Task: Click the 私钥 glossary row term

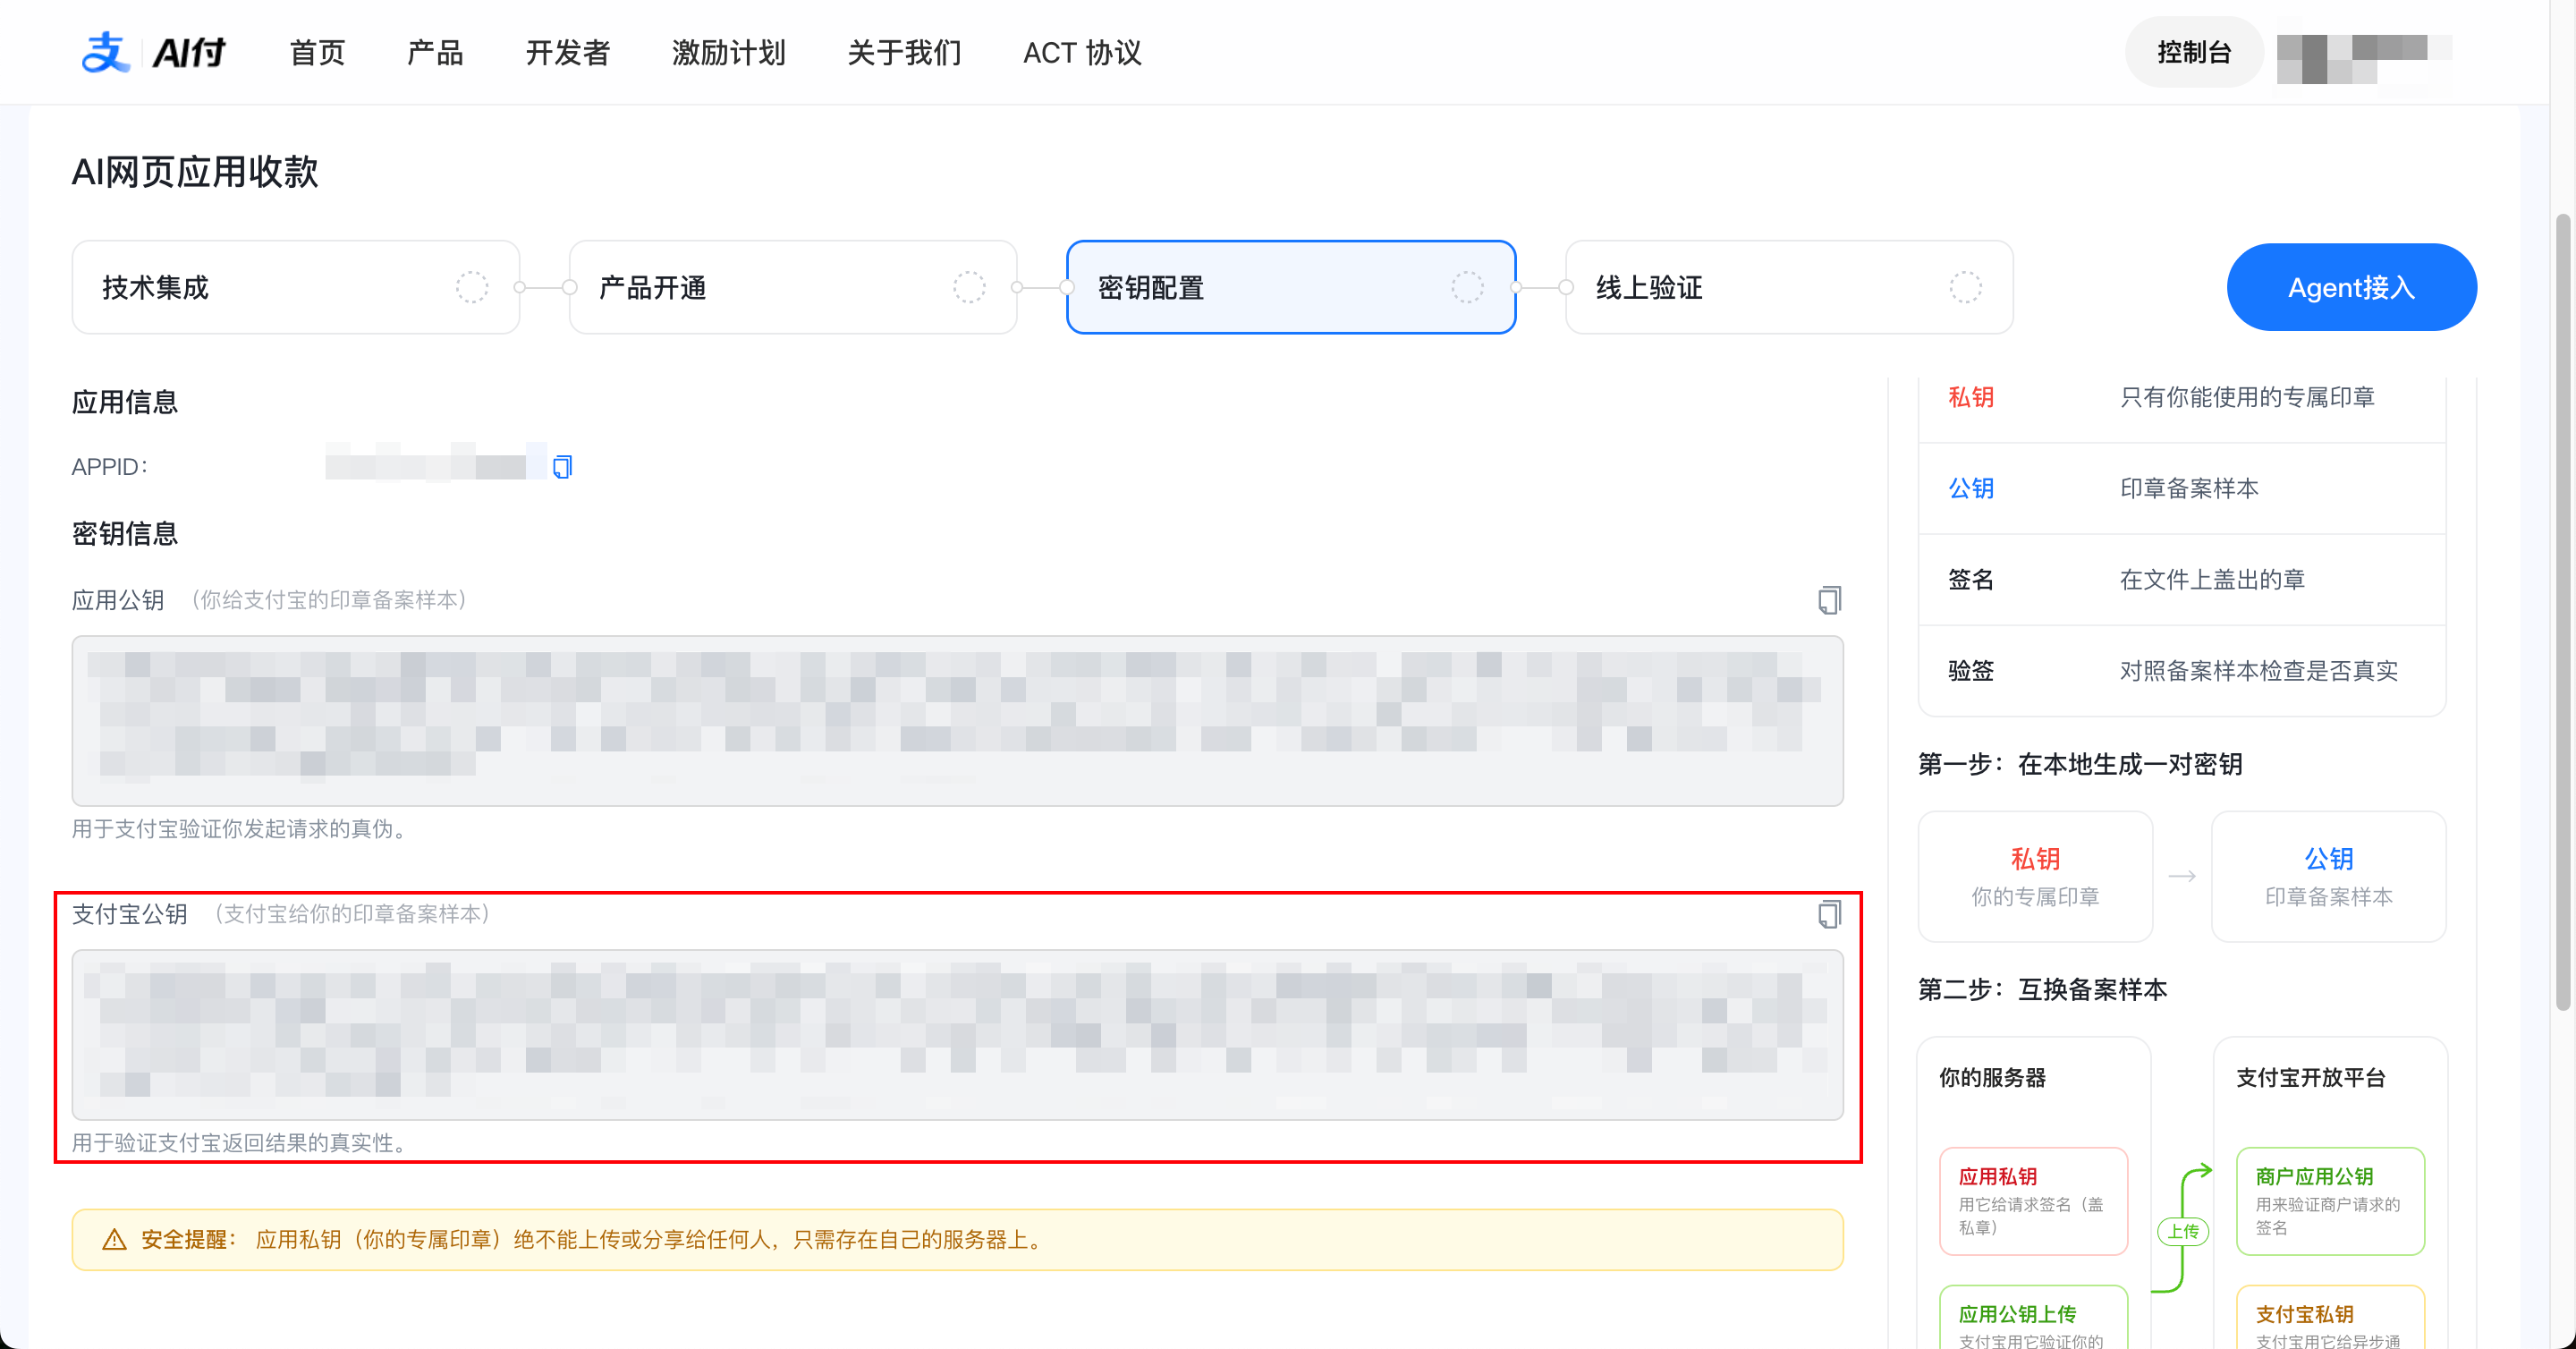Action: point(1971,397)
